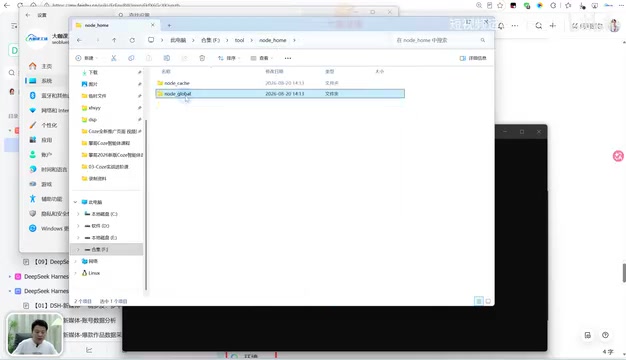Click the Name column header
Screen dimensions: 626x360
166,71
